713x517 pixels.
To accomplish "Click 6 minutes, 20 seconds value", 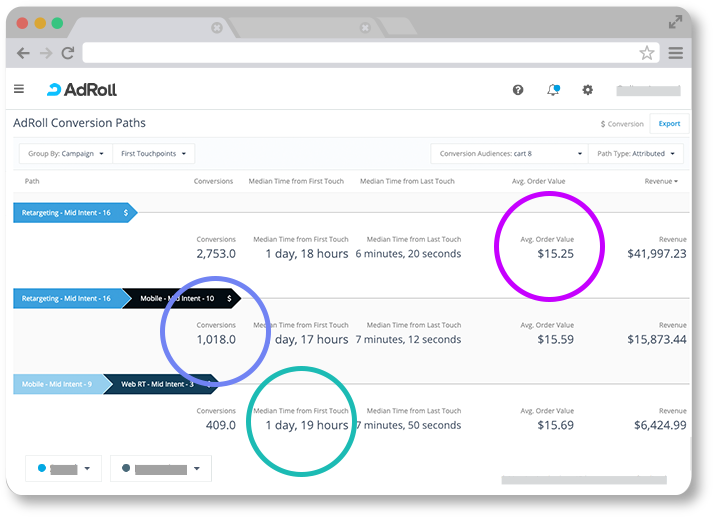I will tap(408, 254).
